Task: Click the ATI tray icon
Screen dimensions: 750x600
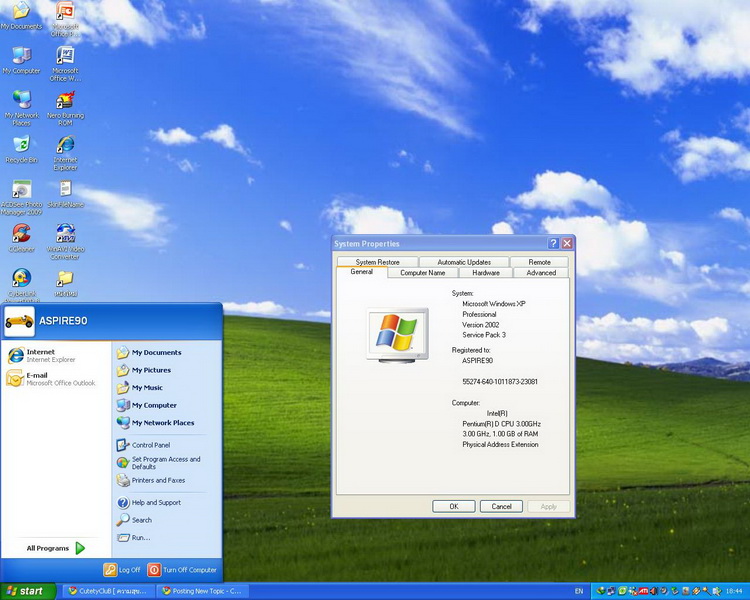Action: click(643, 591)
